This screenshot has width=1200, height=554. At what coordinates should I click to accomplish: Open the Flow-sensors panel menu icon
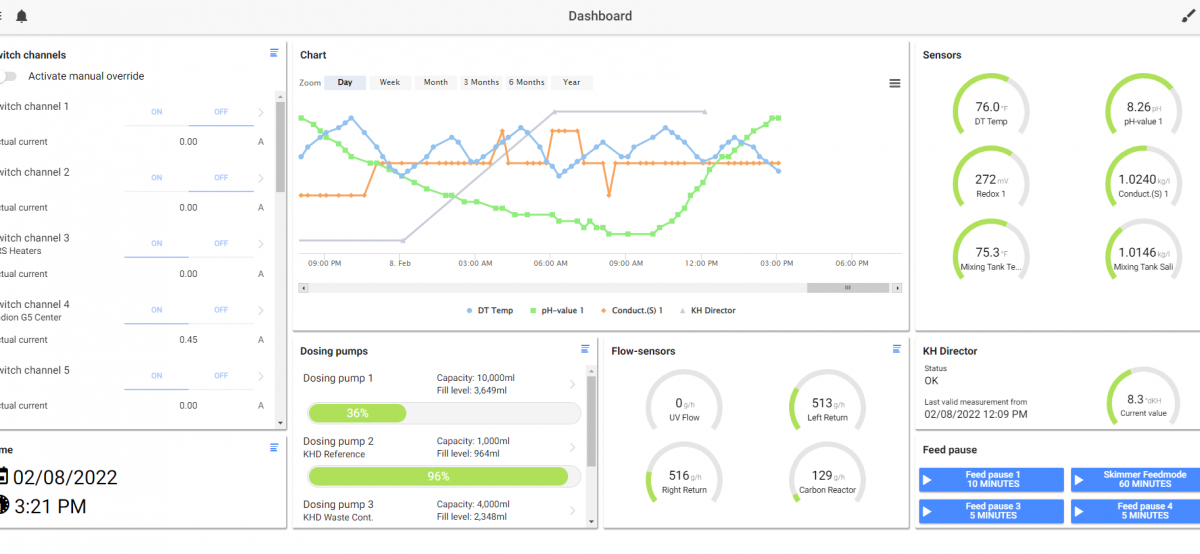(897, 349)
